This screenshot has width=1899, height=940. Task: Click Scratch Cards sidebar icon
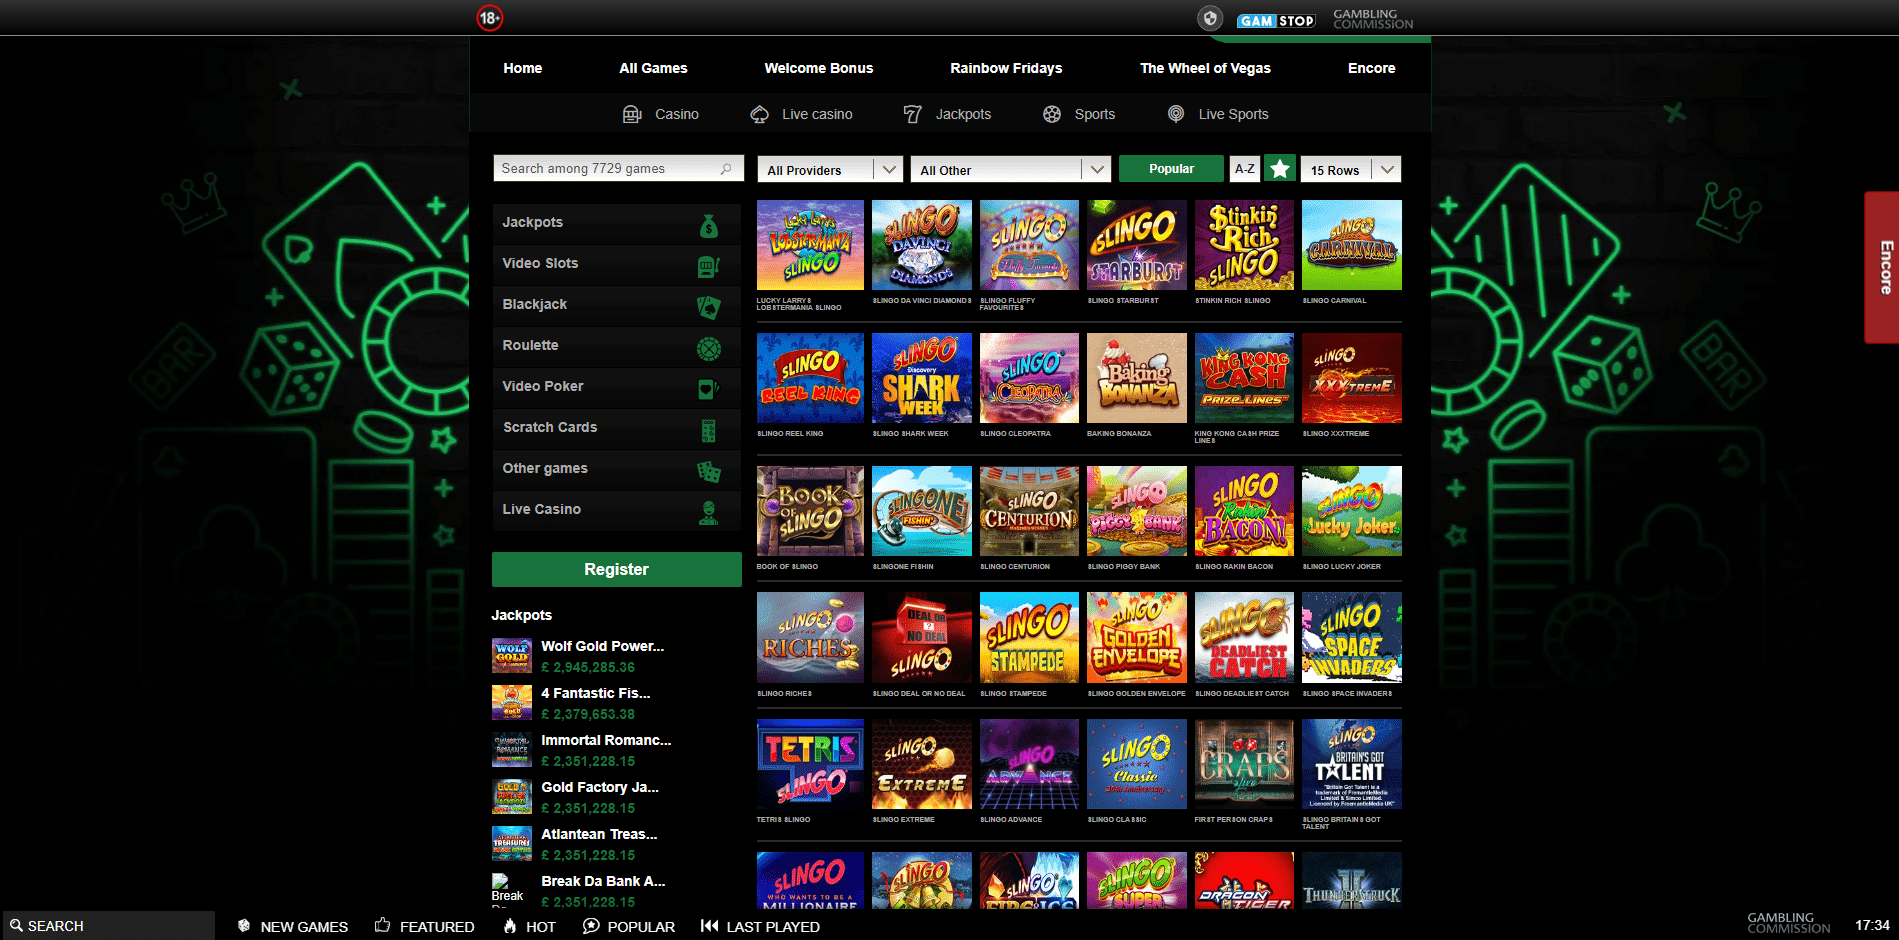pos(709,431)
